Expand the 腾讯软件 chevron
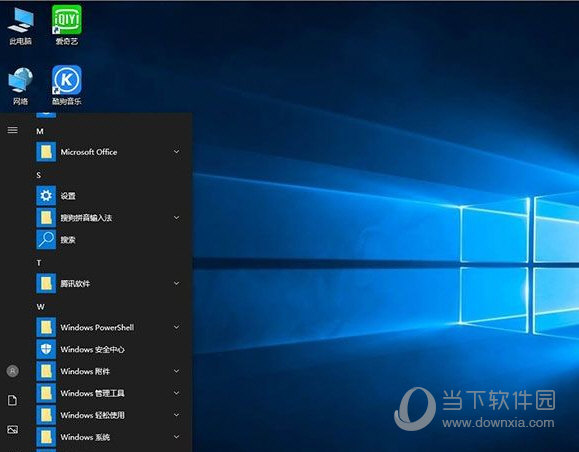The width and height of the screenshot is (579, 452). [x=177, y=283]
